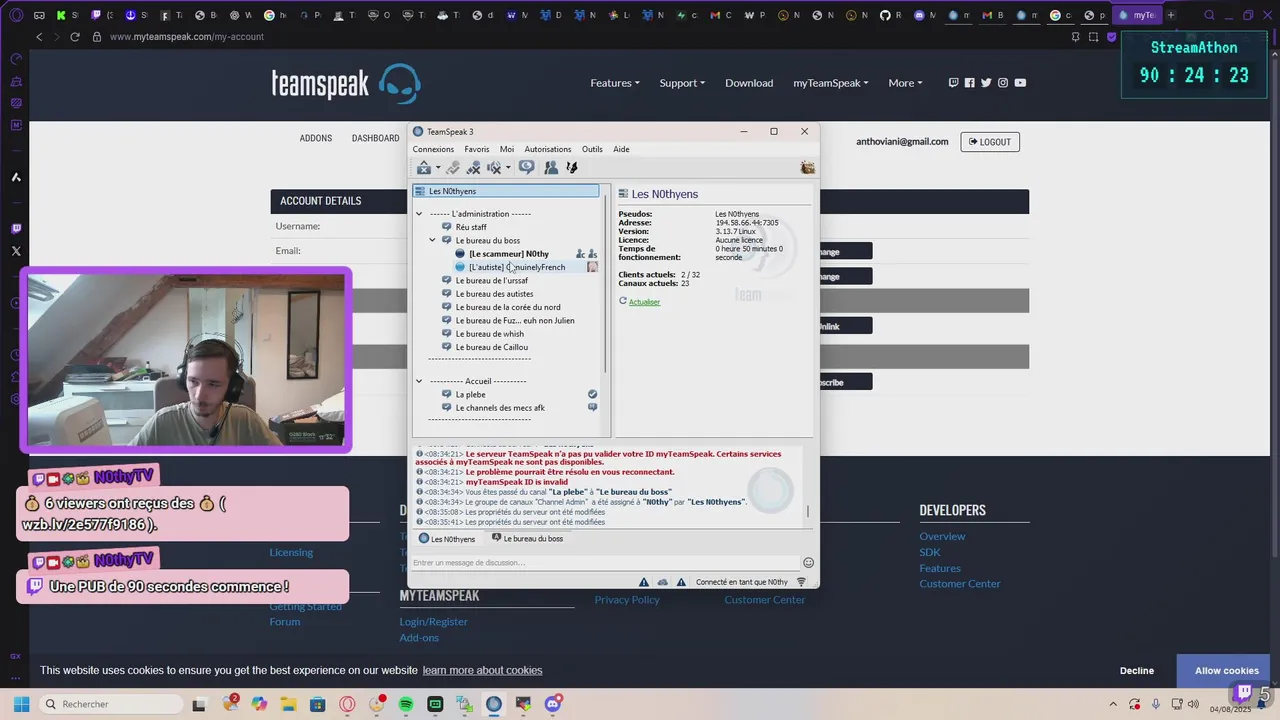Select the Le bureau des autistes channel
Screen dimensions: 1280x720
[x=494, y=294]
